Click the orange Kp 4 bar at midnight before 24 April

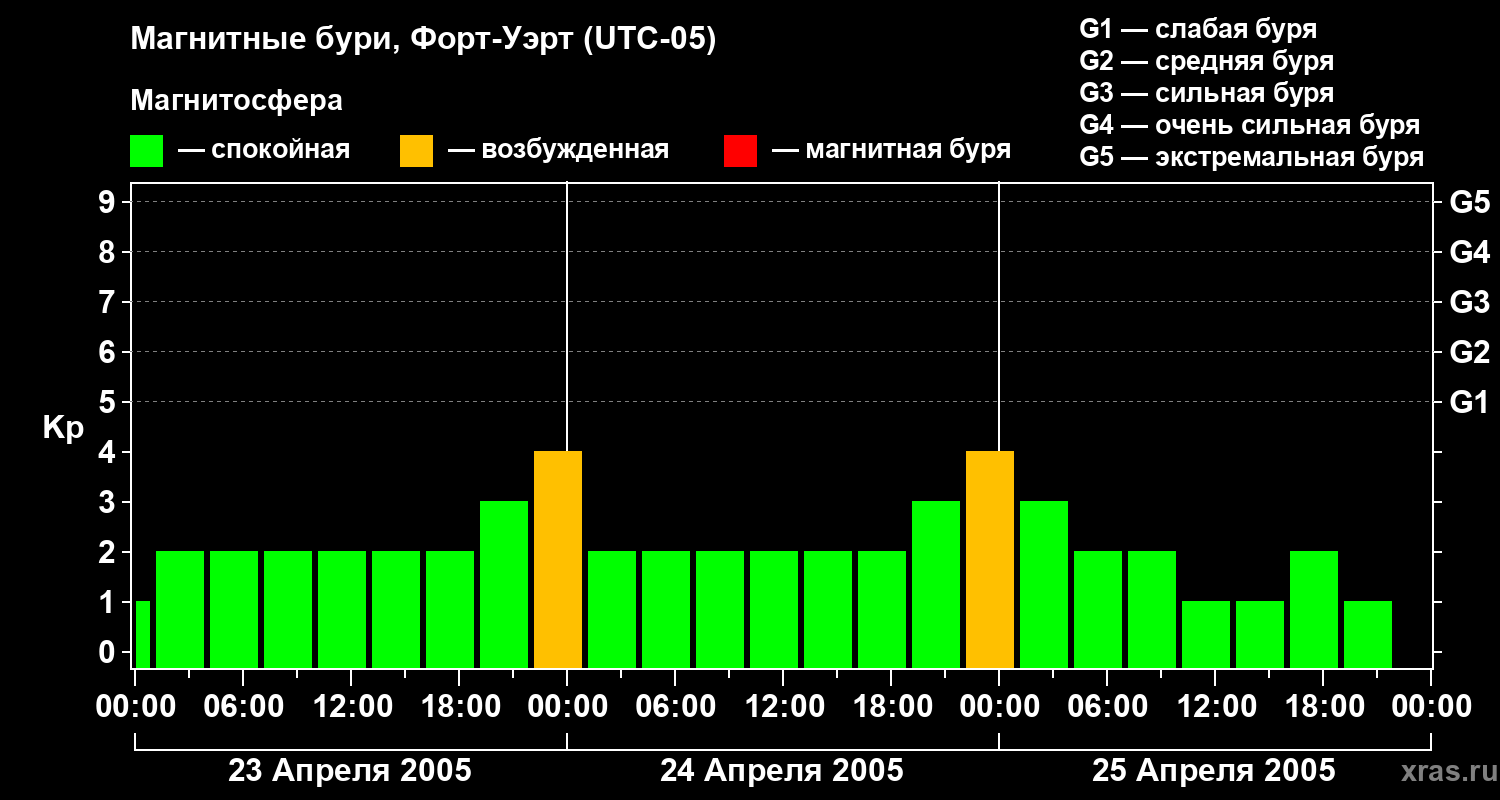pyautogui.click(x=558, y=560)
